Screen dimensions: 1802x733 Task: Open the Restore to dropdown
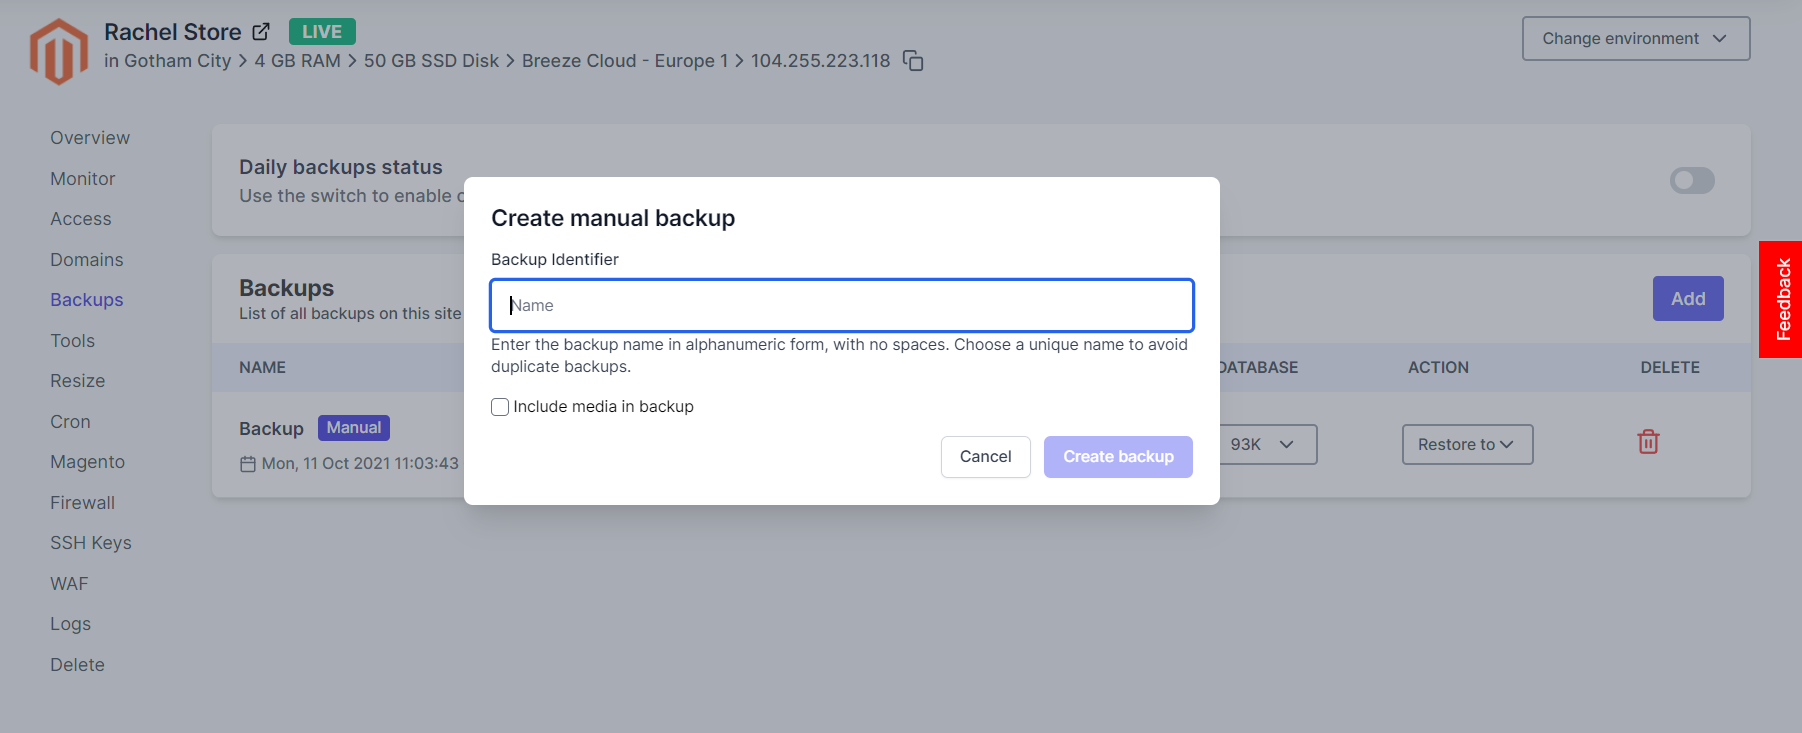point(1467,444)
